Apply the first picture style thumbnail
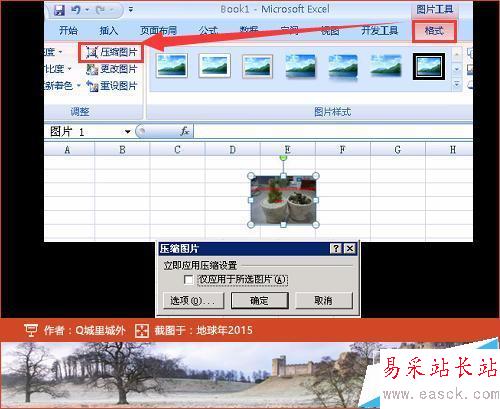 coord(172,66)
